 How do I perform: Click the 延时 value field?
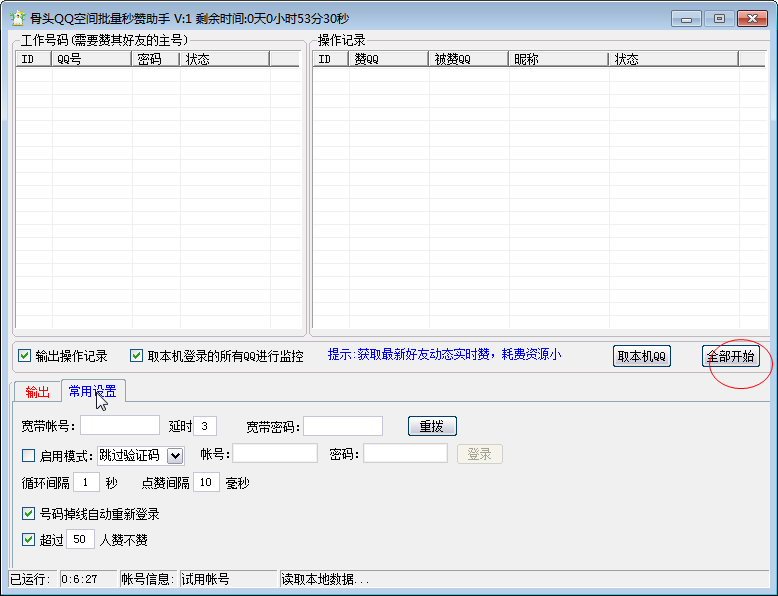(204, 426)
